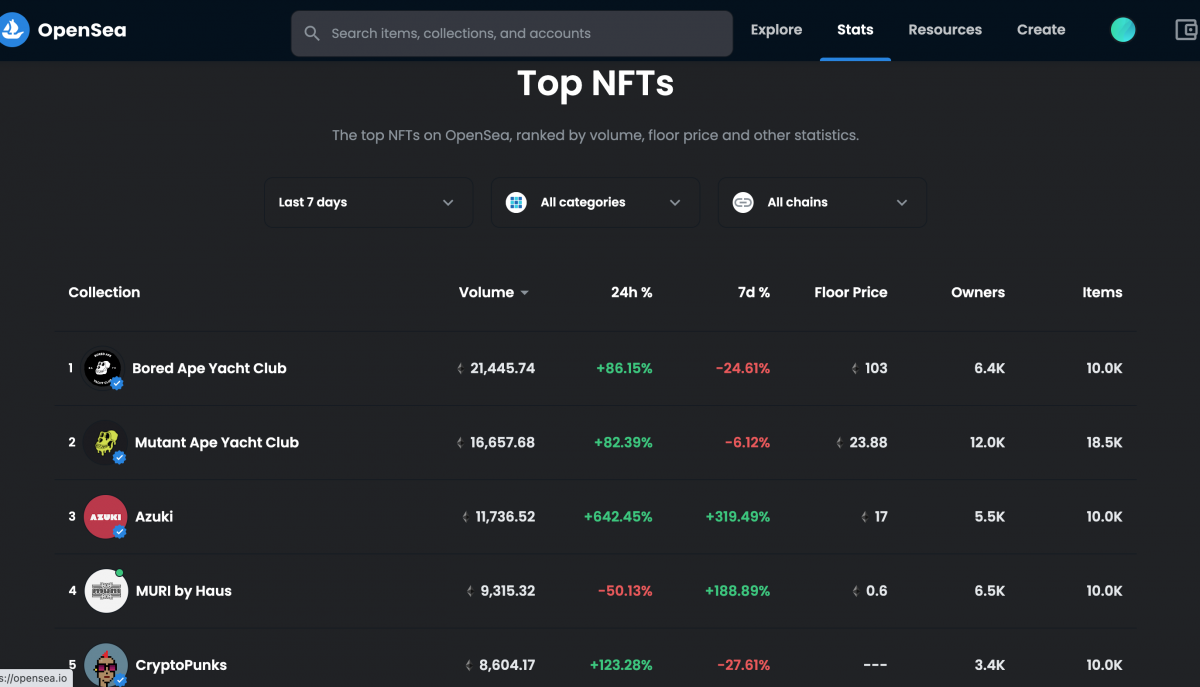The image size is (1200, 687).
Task: Click the +188.89% 7d change
Action: (x=738, y=591)
